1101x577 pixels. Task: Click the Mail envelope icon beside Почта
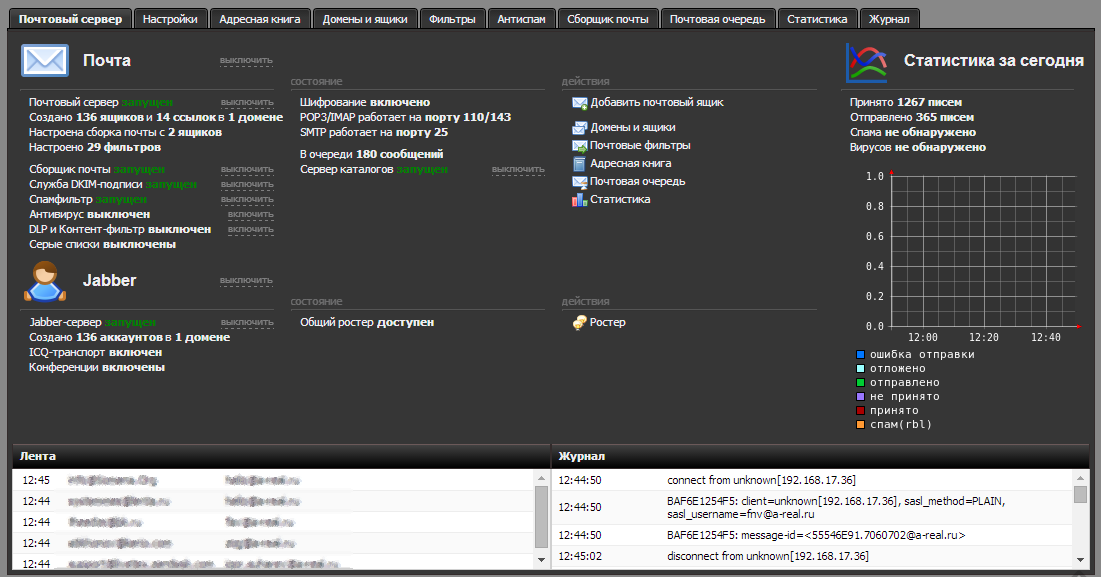(x=45, y=61)
